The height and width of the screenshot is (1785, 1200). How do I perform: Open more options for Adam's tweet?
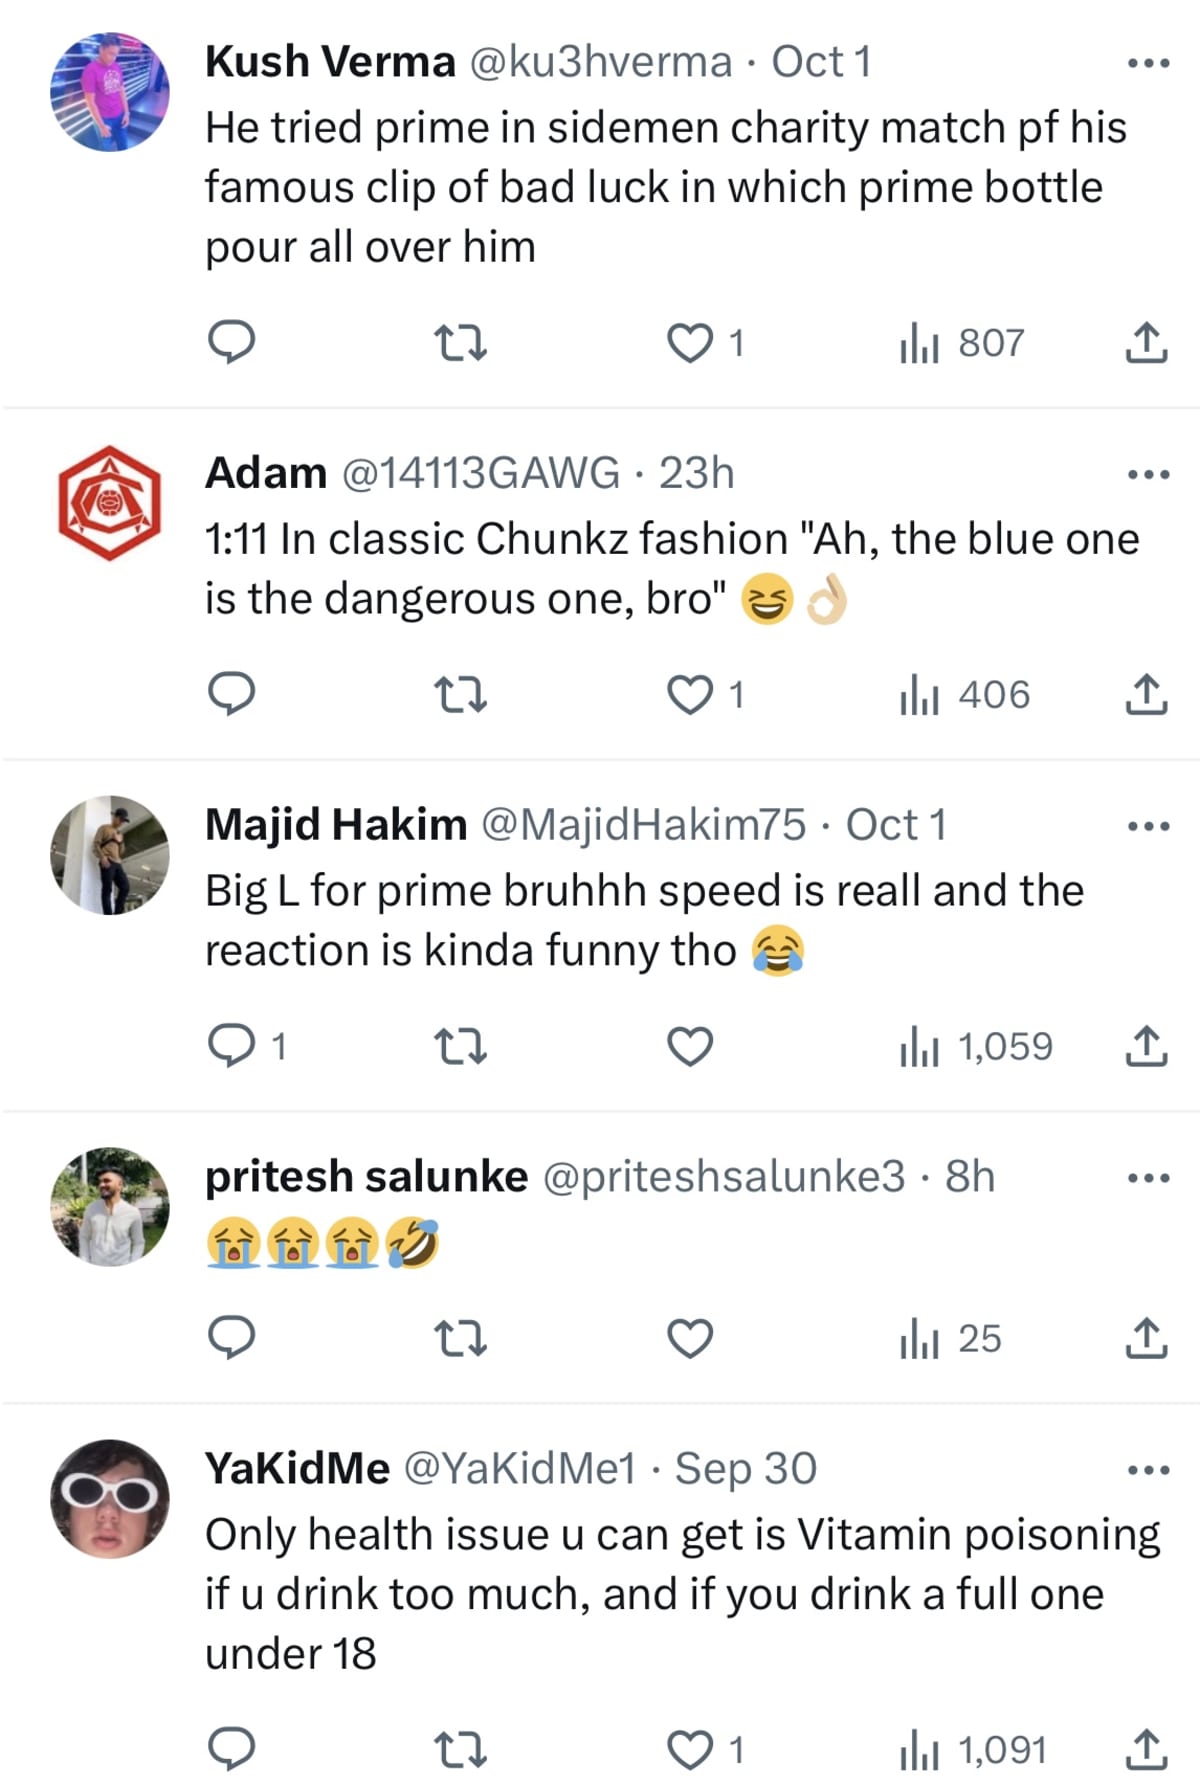[x=1147, y=474]
